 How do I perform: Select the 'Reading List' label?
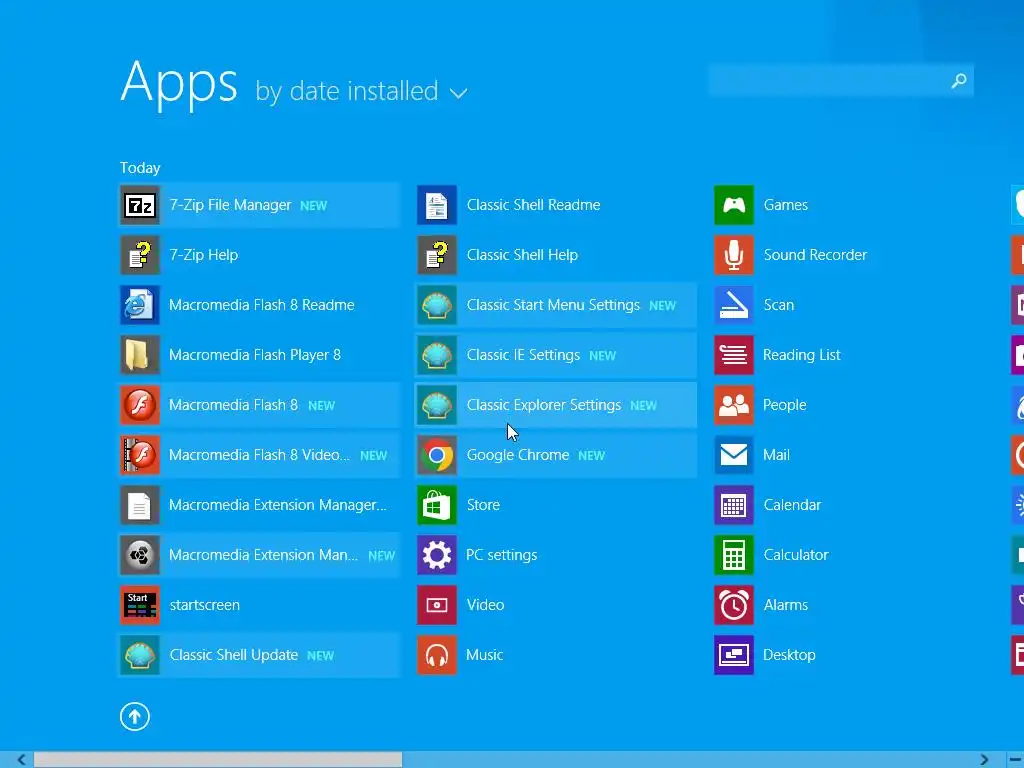(x=802, y=355)
